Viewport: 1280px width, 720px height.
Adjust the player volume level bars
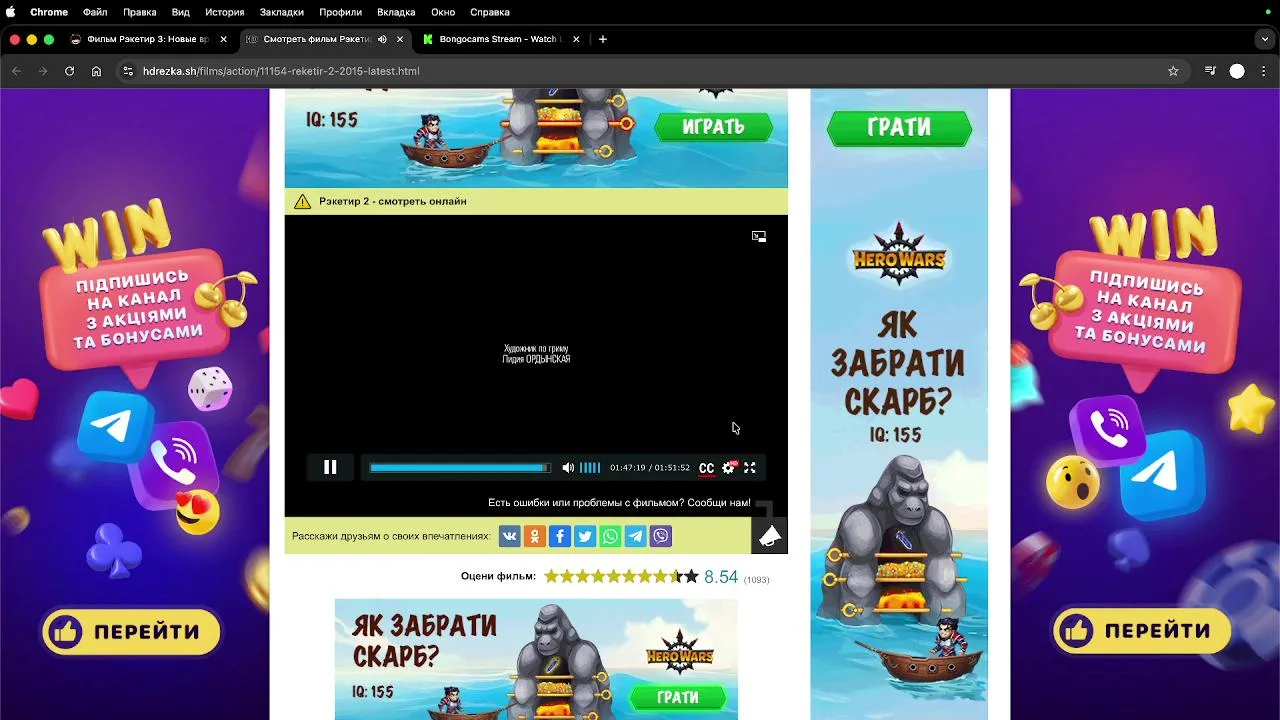coord(590,467)
